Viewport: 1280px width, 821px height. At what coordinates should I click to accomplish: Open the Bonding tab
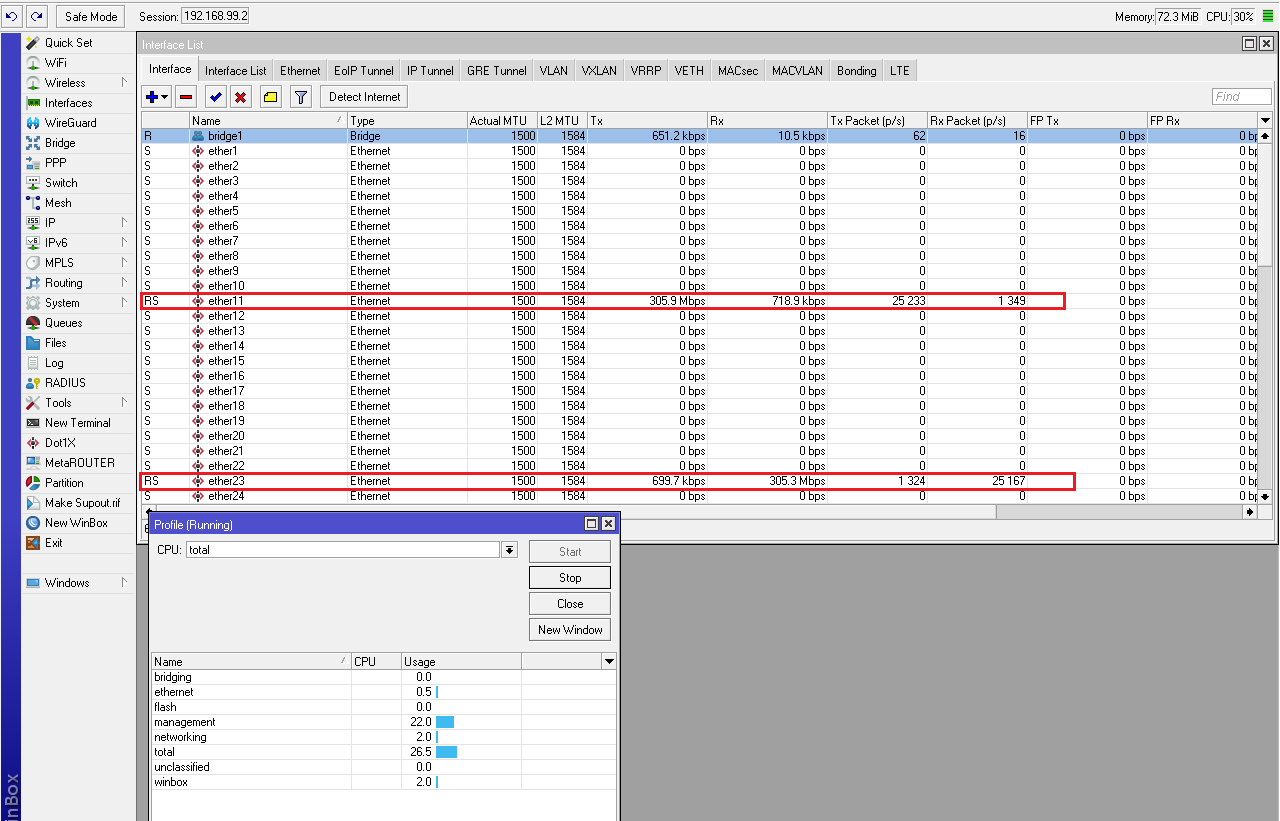click(x=855, y=70)
